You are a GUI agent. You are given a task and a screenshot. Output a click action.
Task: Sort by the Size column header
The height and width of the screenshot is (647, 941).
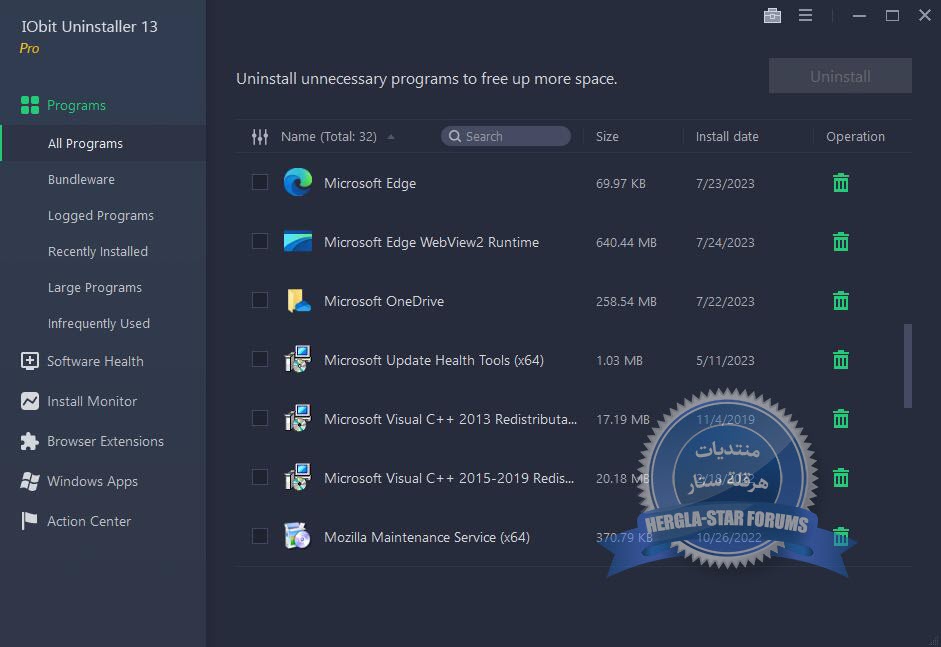(607, 137)
